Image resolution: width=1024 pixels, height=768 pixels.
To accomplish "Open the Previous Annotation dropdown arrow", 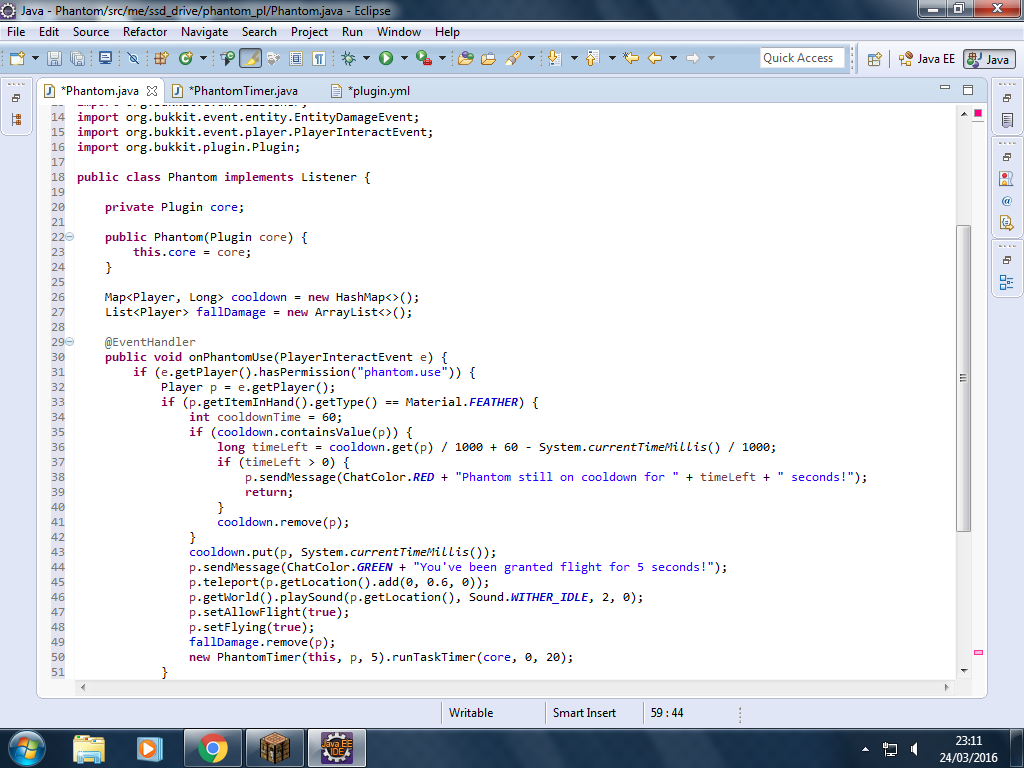I will pyautogui.click(x=612, y=58).
